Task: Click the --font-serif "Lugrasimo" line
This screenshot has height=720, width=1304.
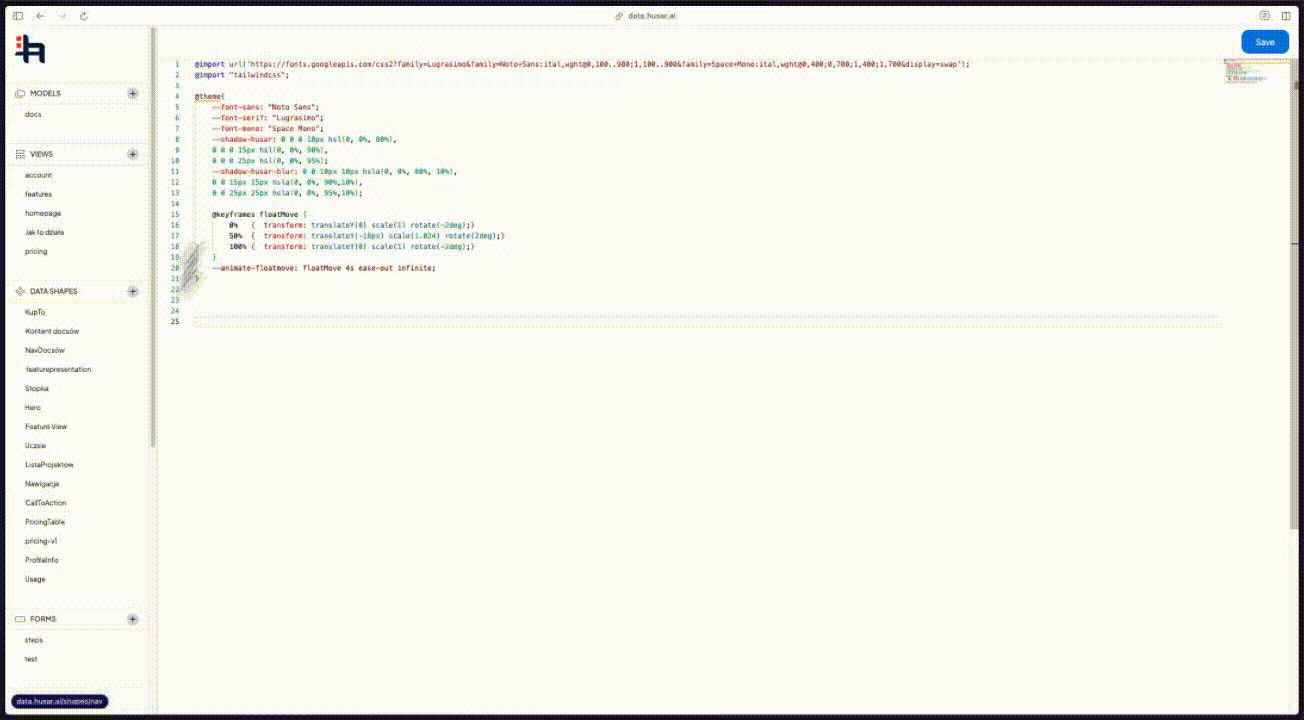Action: [x=268, y=118]
